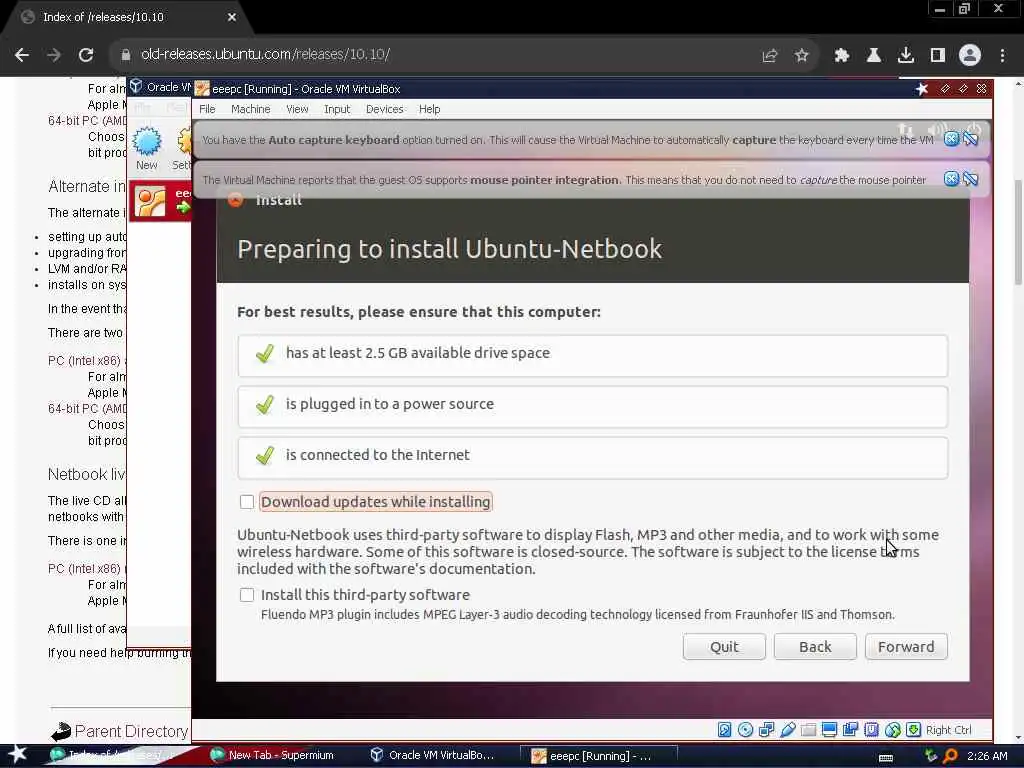
Task: Click the 2:26 AM clock
Action: (x=987, y=756)
